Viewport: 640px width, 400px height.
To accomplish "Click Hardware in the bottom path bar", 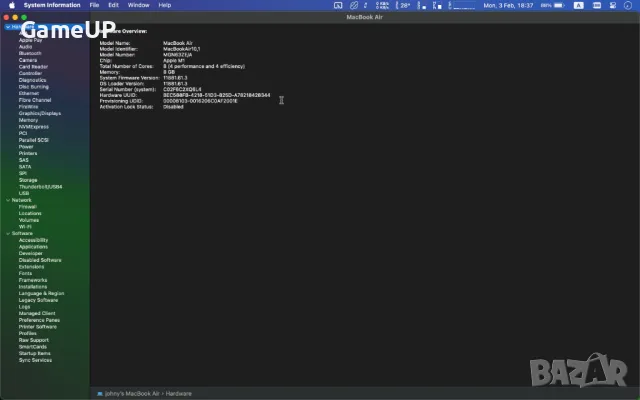I will tap(179, 393).
